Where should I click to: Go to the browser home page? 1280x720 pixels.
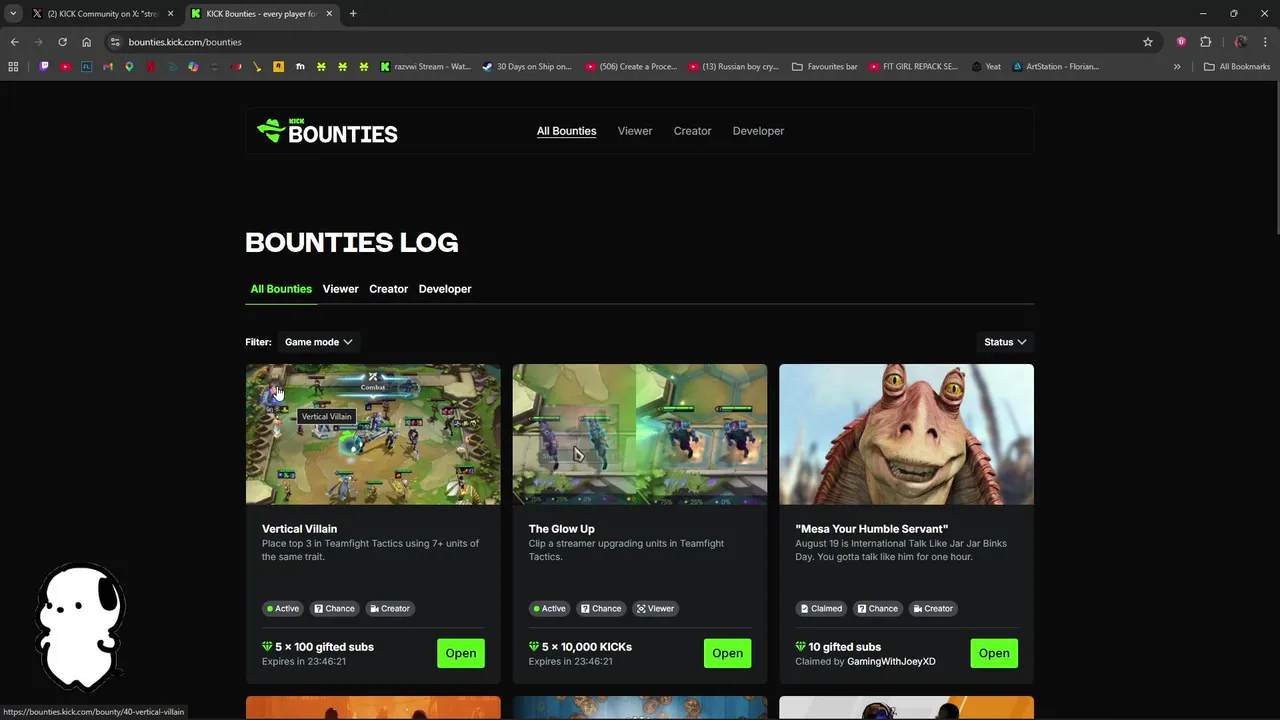86,42
